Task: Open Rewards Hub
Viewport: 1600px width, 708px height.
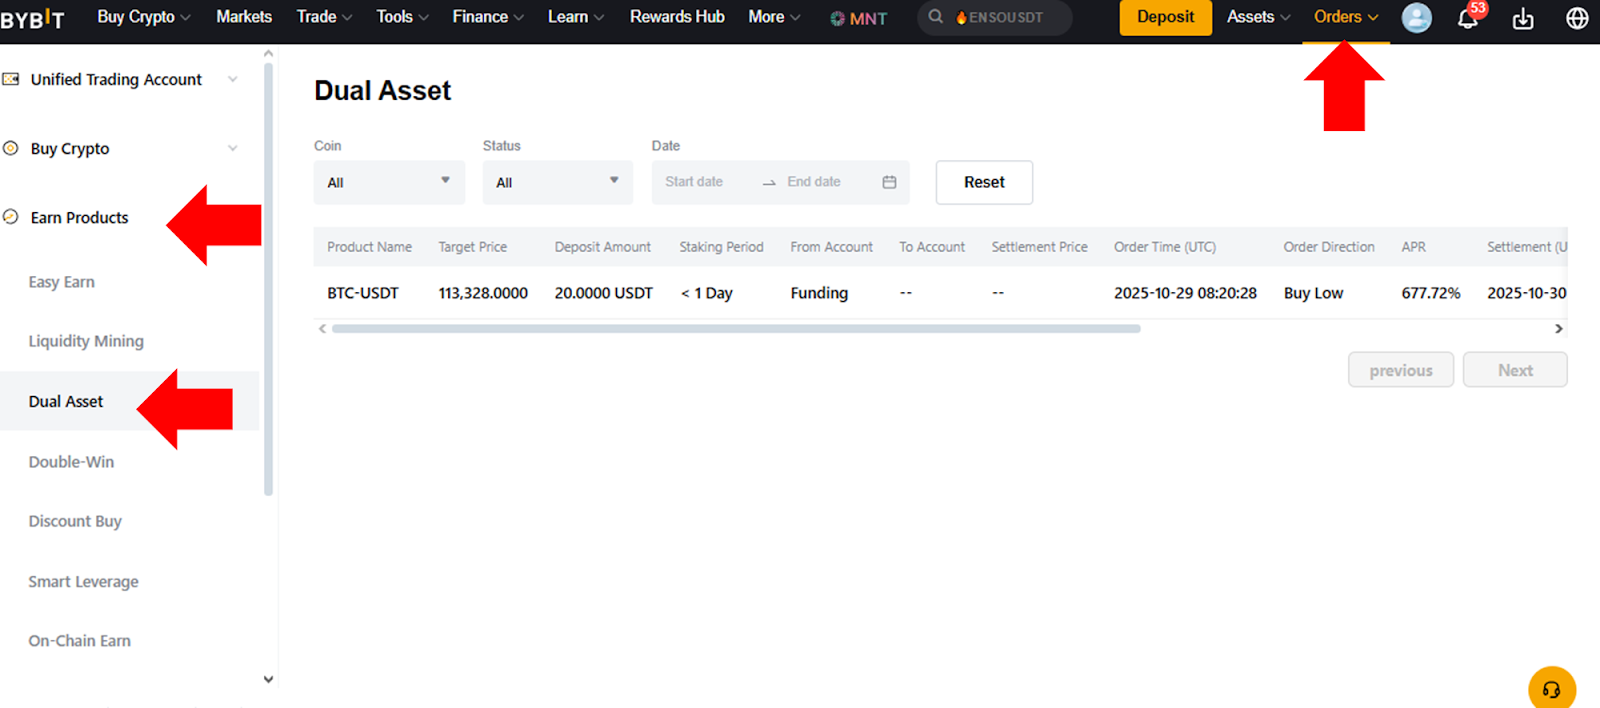Action: (x=677, y=17)
